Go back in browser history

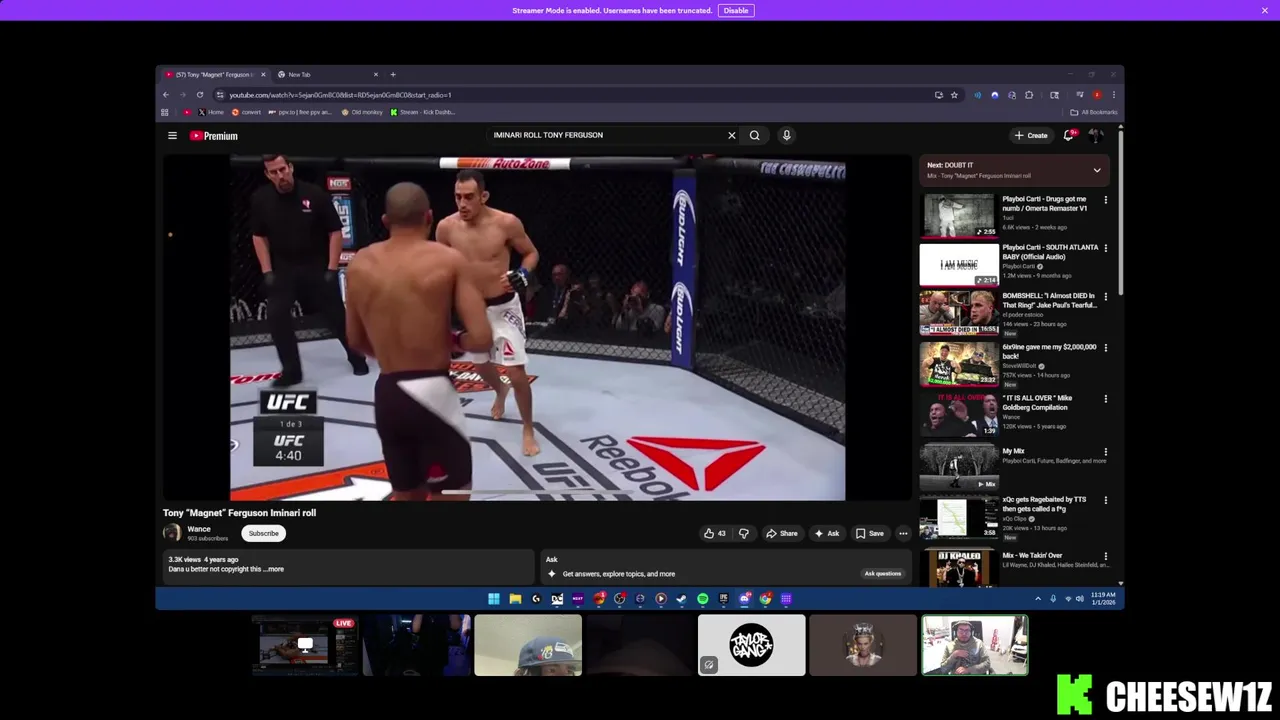(166, 95)
